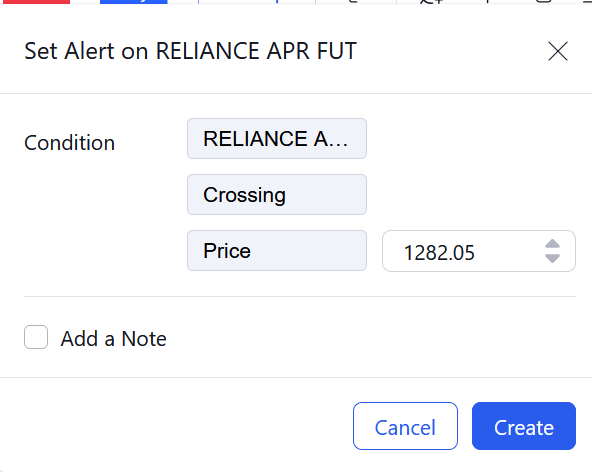Create the RELIANCE APR FUT alert
Viewport: 592px width, 472px height.
pyautogui.click(x=524, y=426)
